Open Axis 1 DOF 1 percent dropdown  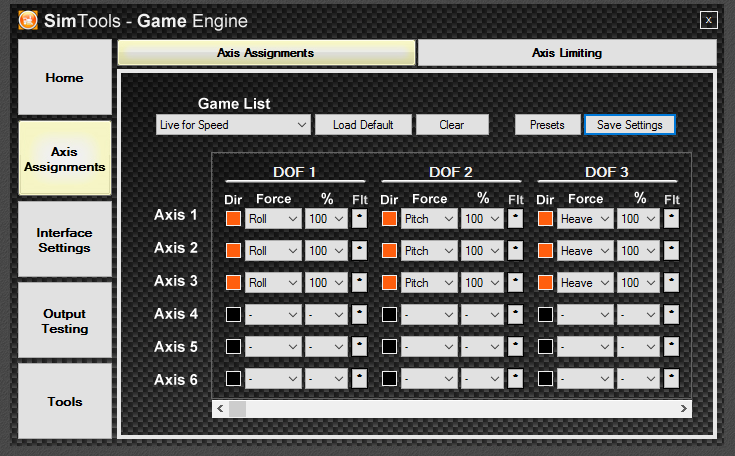(326, 218)
